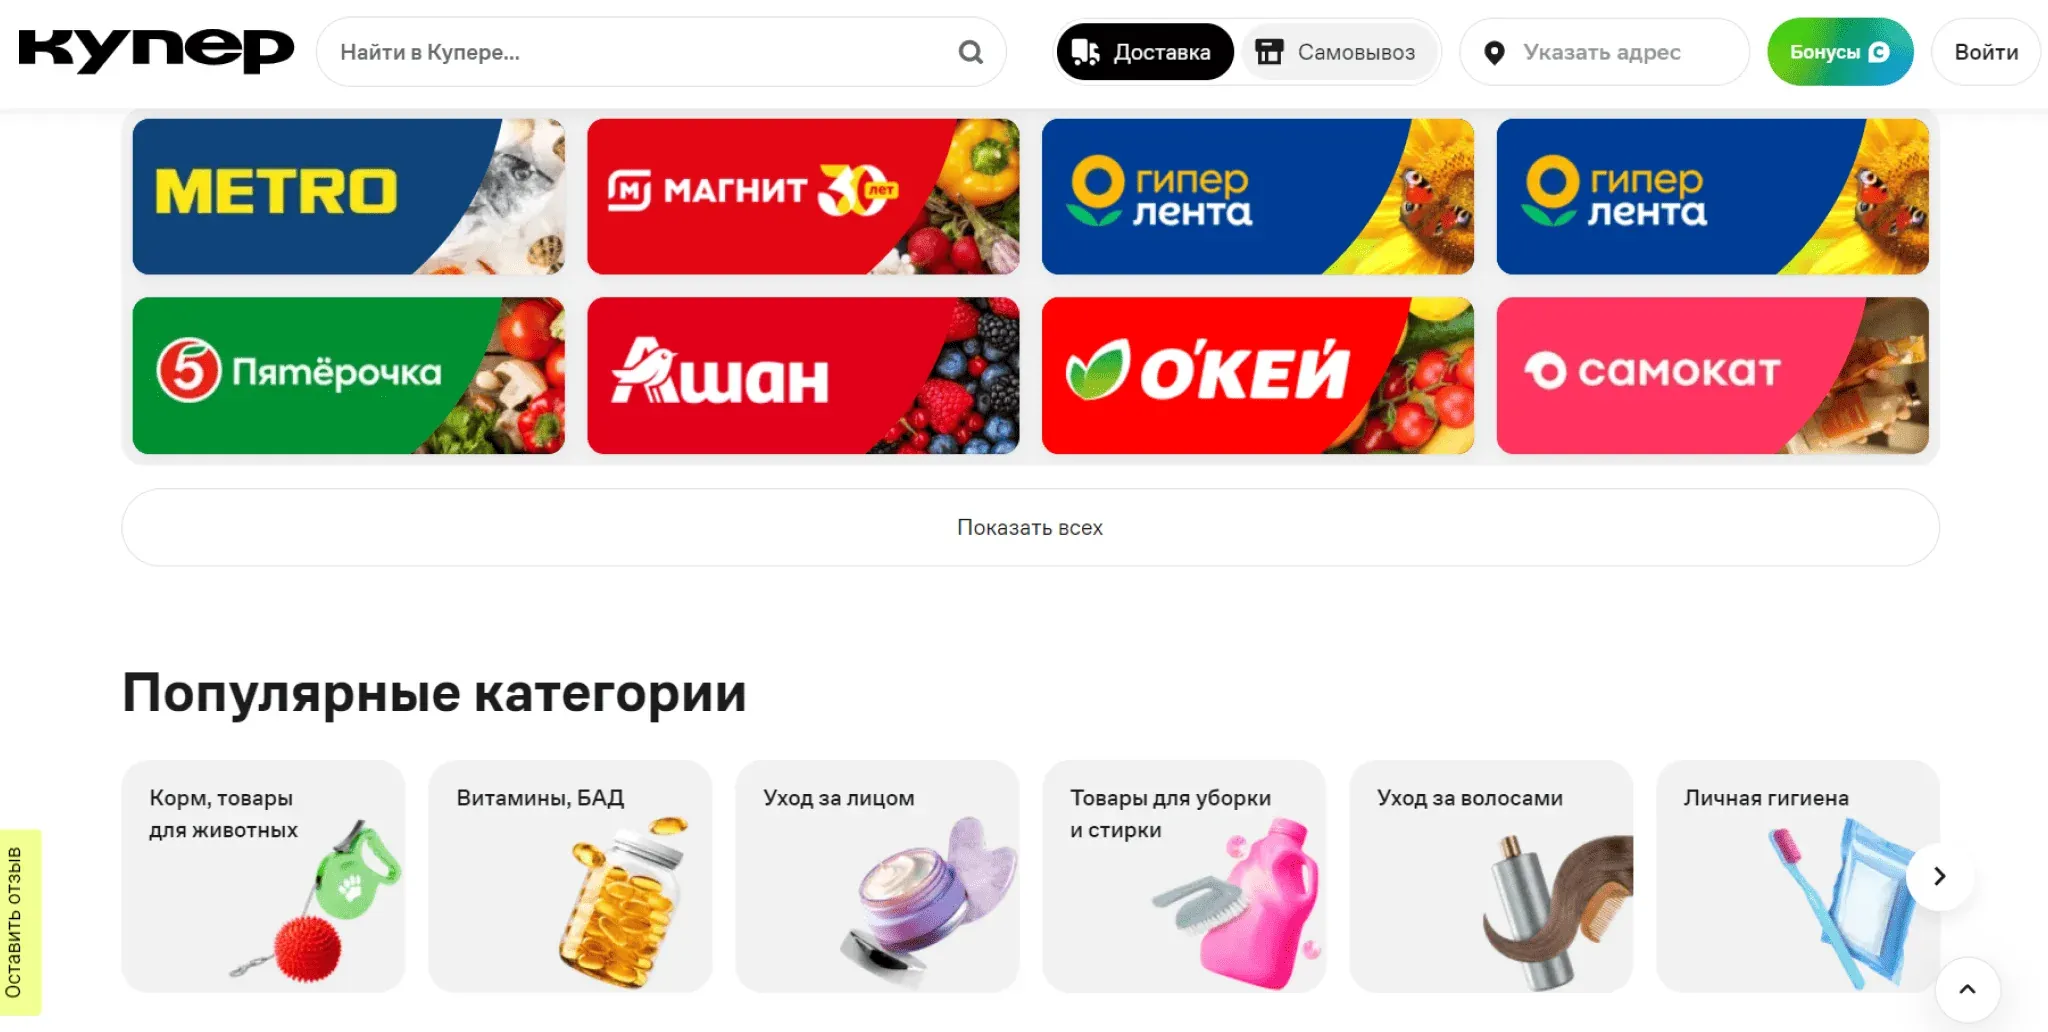Open Витамины, БАД category
This screenshot has width=2048, height=1032.
click(x=570, y=876)
